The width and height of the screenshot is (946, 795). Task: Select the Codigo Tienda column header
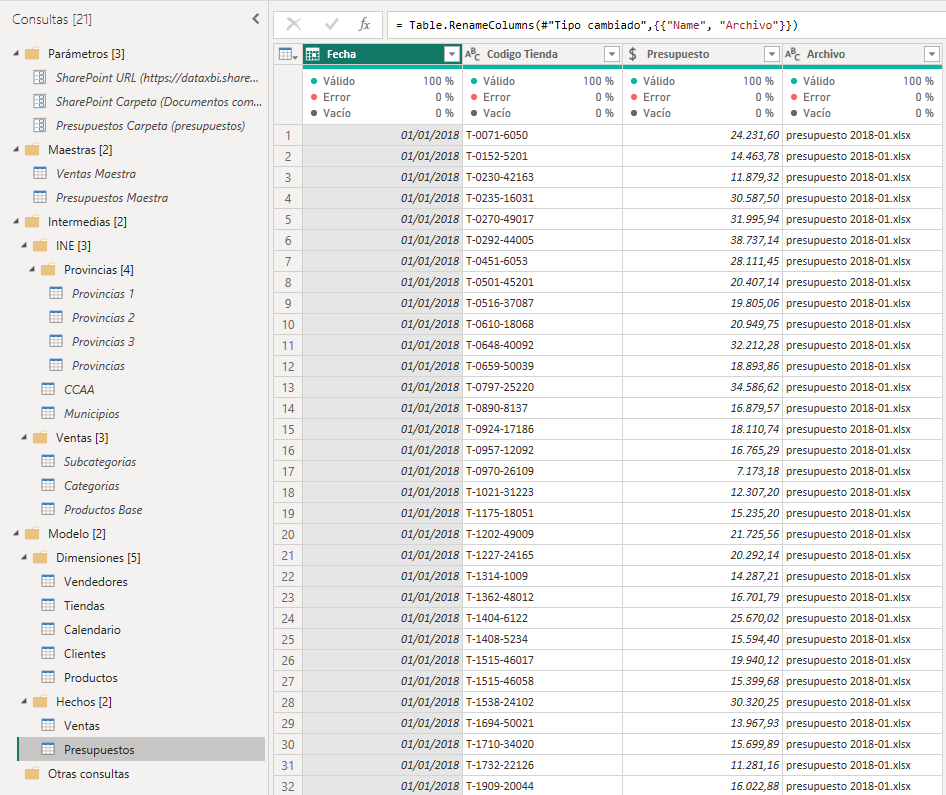pos(542,54)
